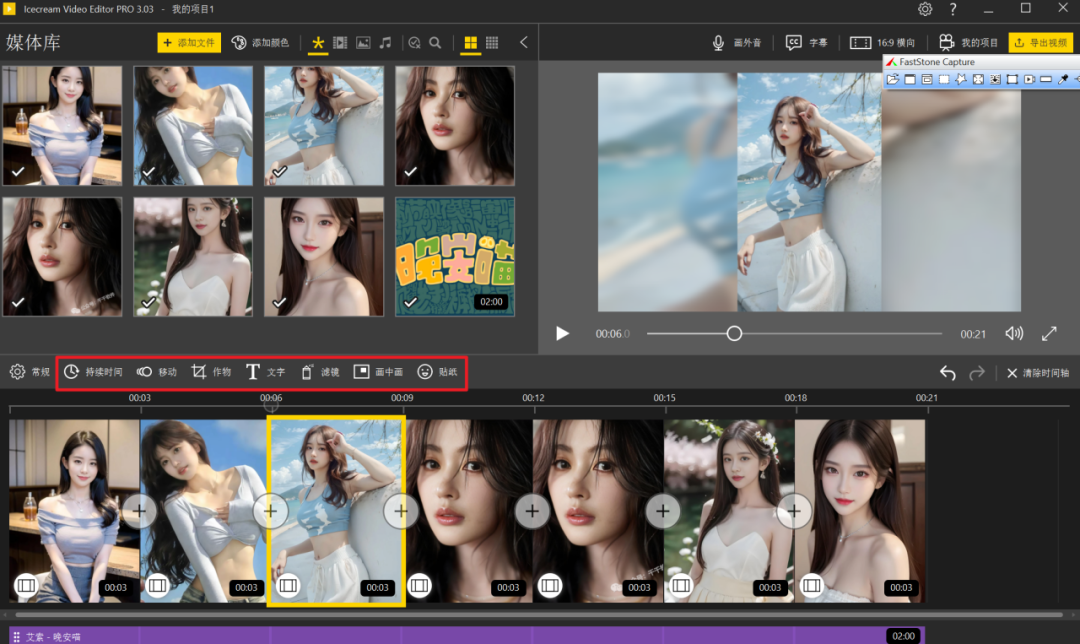
Task: Open 我的项目 my projects
Action: tap(968, 43)
